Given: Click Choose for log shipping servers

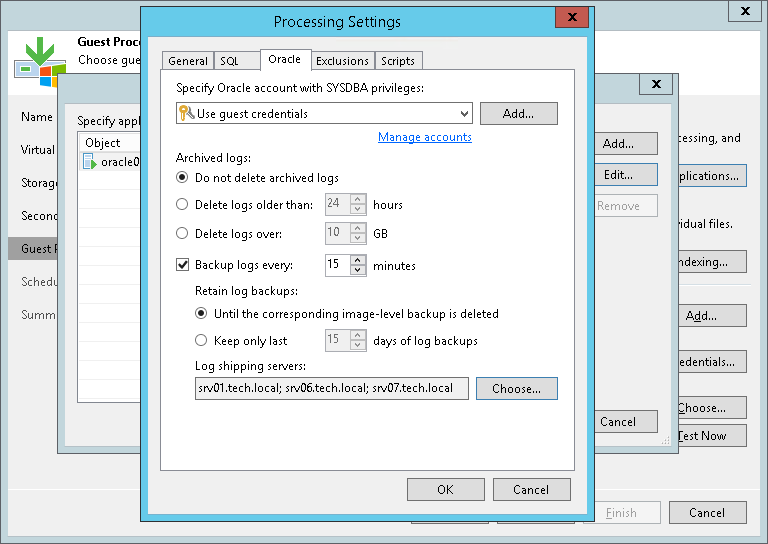Looking at the screenshot, I should [516, 388].
